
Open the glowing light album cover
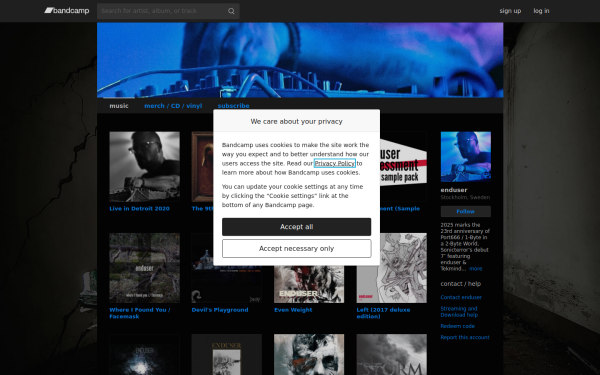144,355
